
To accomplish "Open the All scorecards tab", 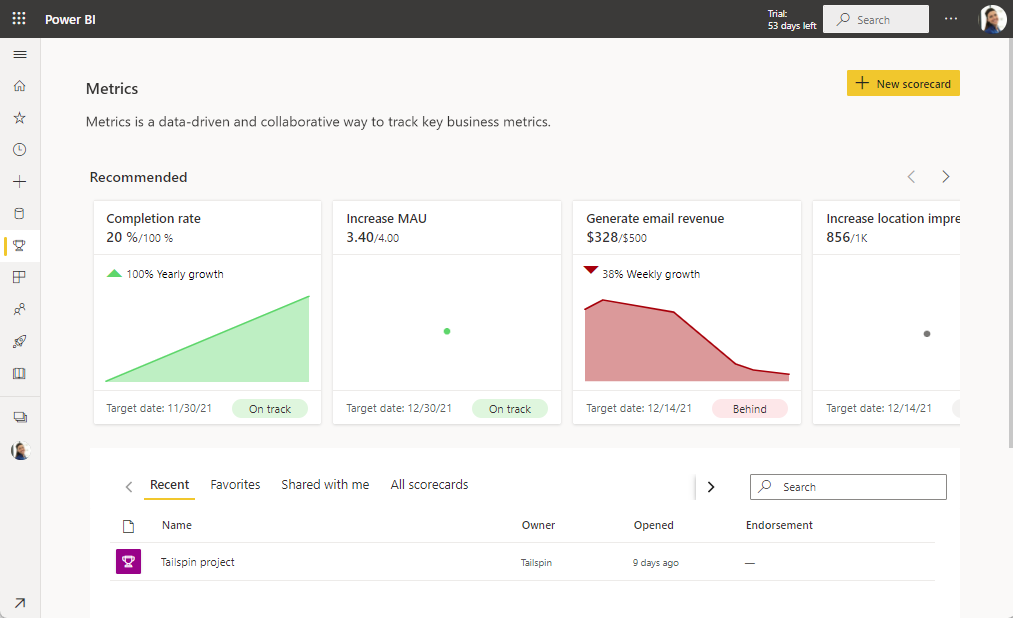I will coord(429,484).
